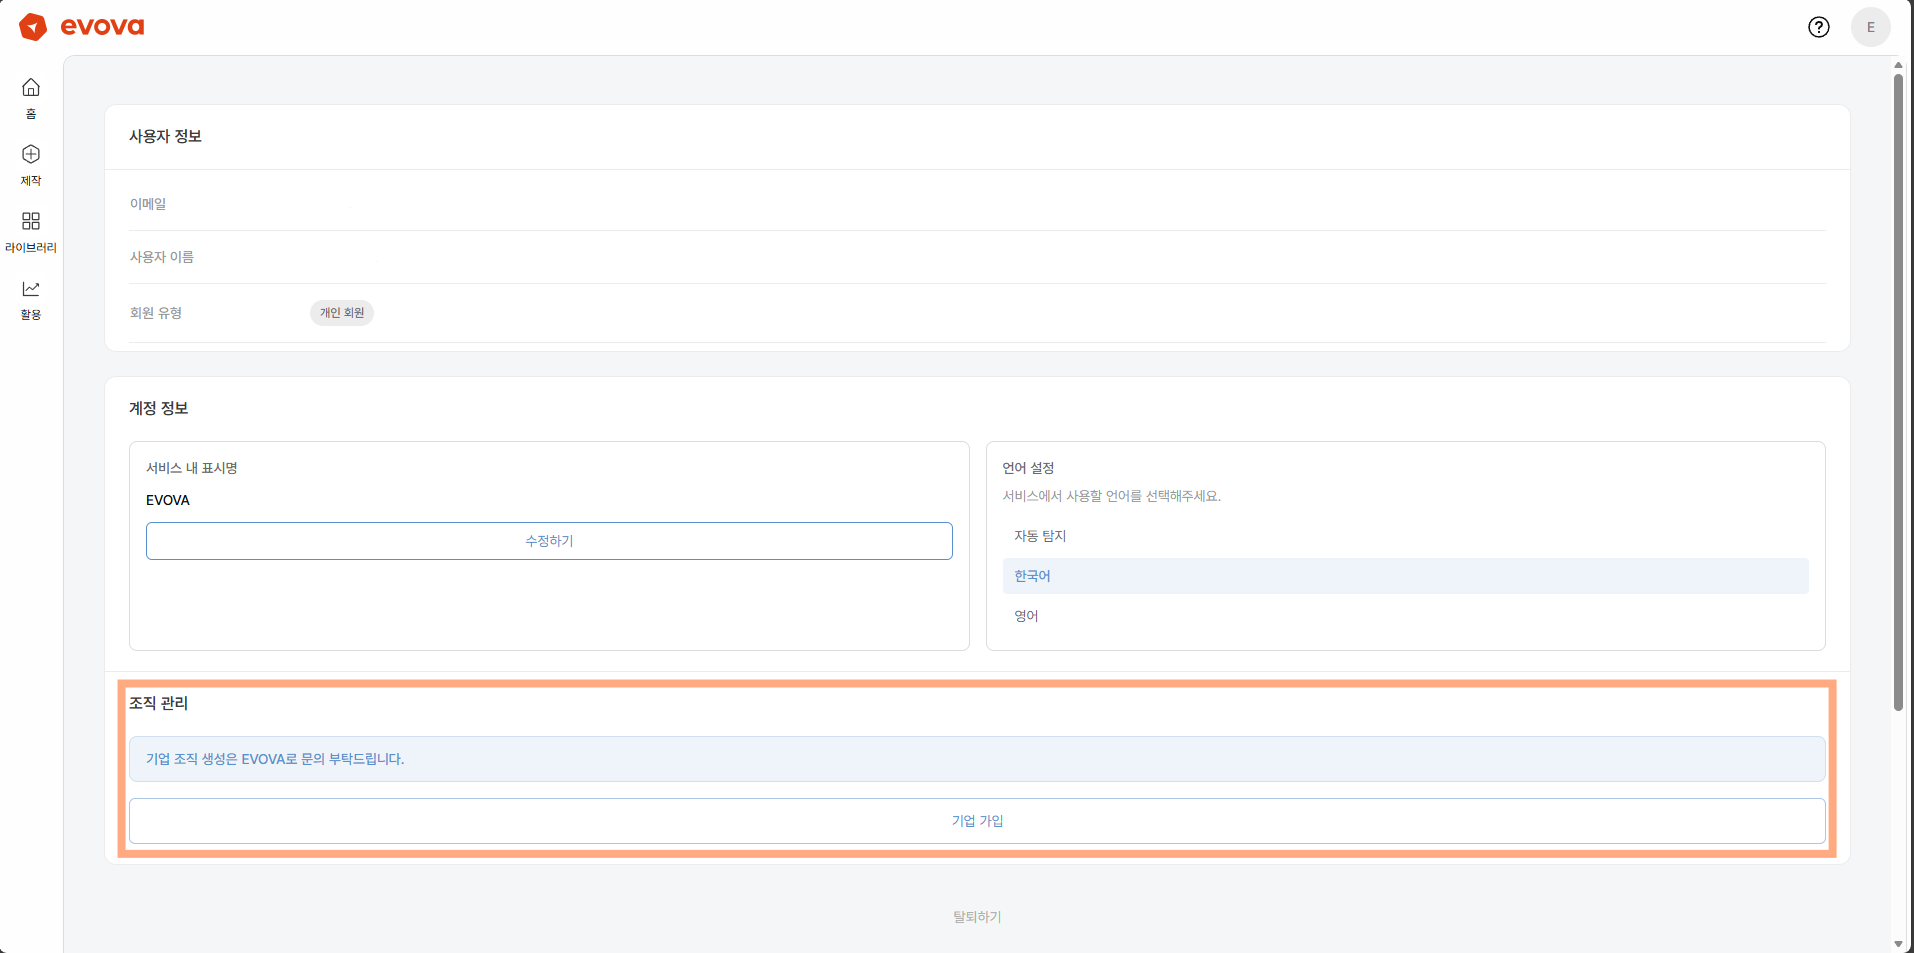Open the Library (라이브러리) sidebar icon
Screen dimensions: 1914x953
pyautogui.click(x=31, y=221)
